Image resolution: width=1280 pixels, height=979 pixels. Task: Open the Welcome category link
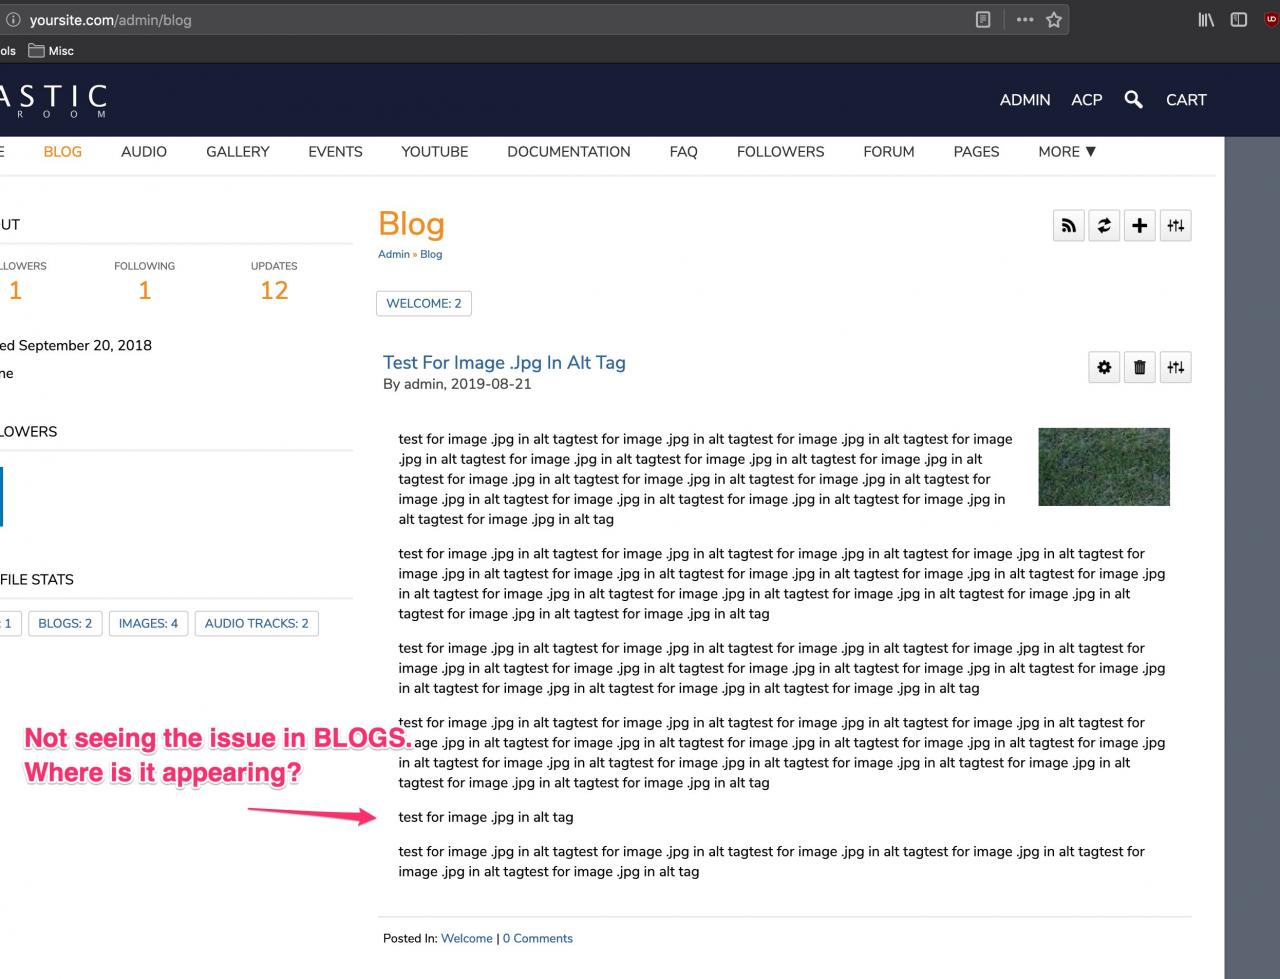tap(467, 938)
